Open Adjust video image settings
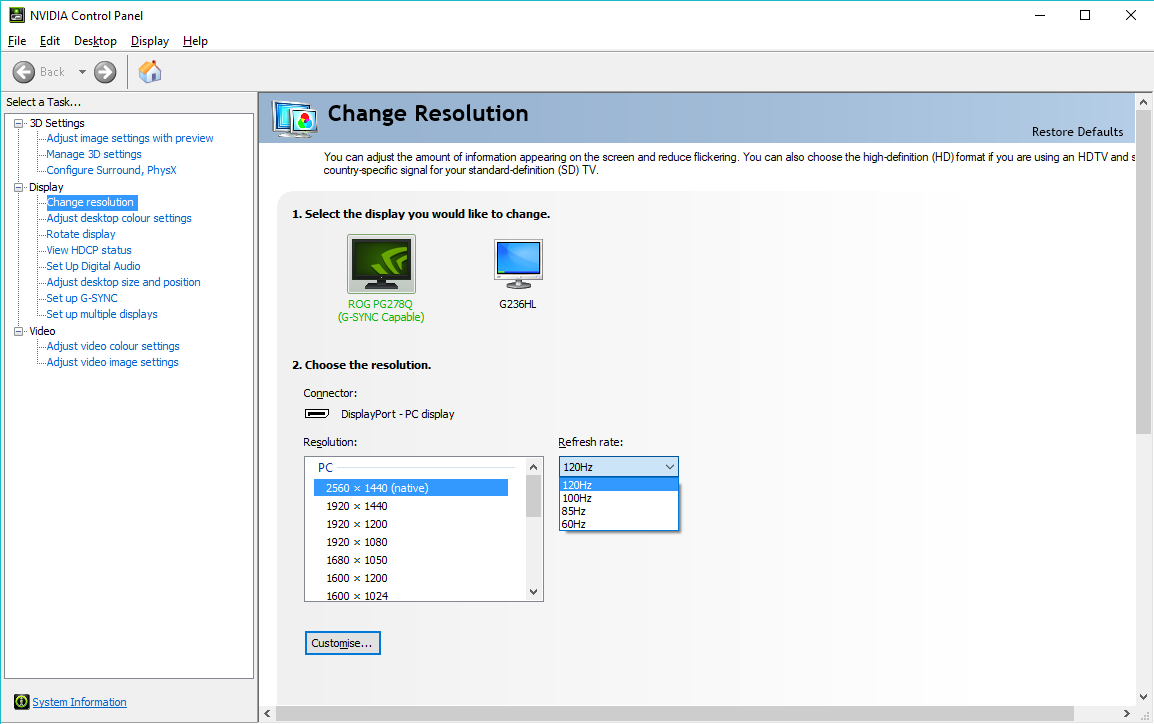The image size is (1154, 724). [x=113, y=362]
